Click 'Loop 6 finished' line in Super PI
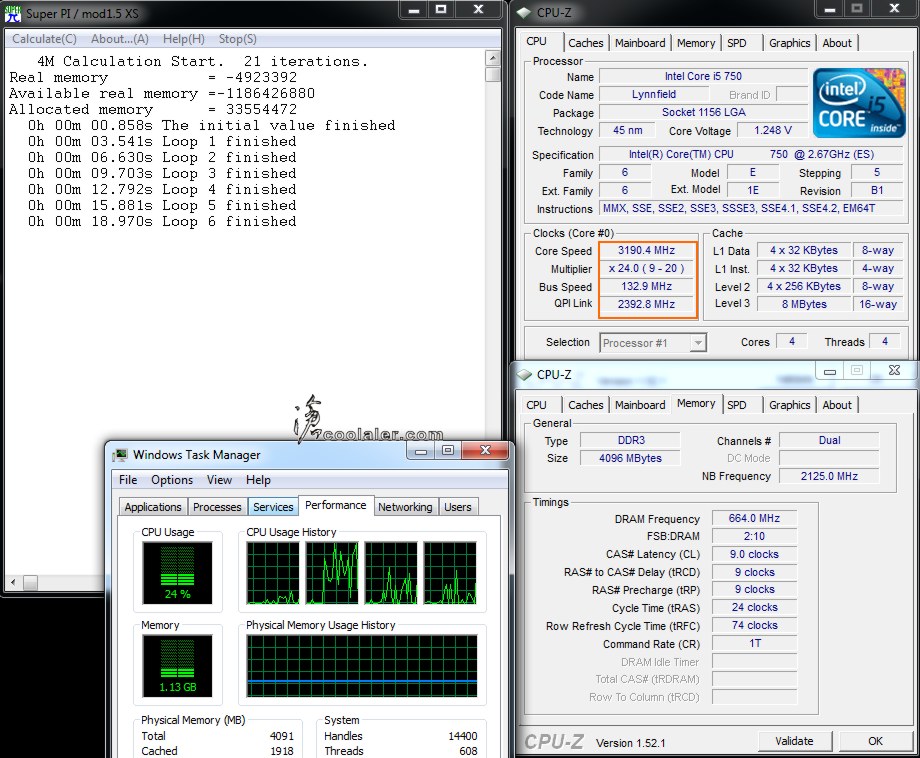Viewport: 920px width, 758px height. [163, 221]
